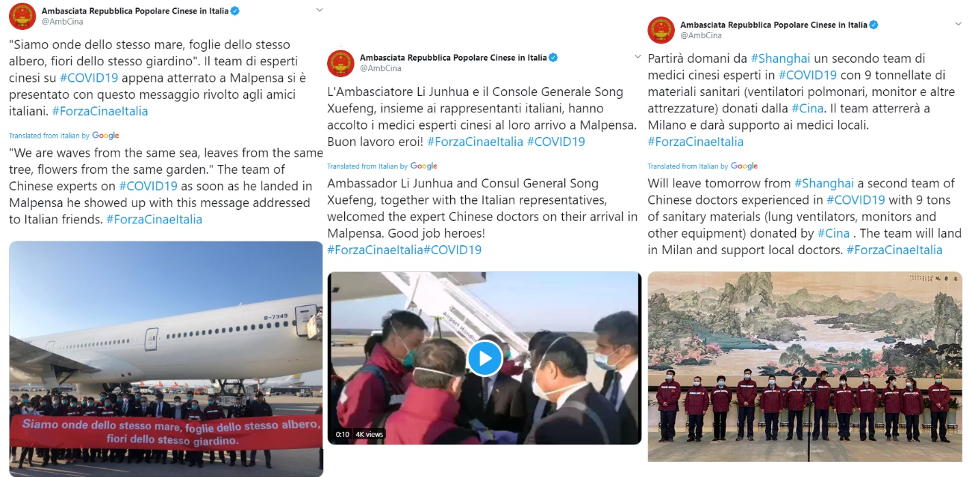Screen dimensions: 970x477
Task: Open #ForzaCinaeItalia hashtag in first Italian tweet
Action: pyautogui.click(x=100, y=112)
